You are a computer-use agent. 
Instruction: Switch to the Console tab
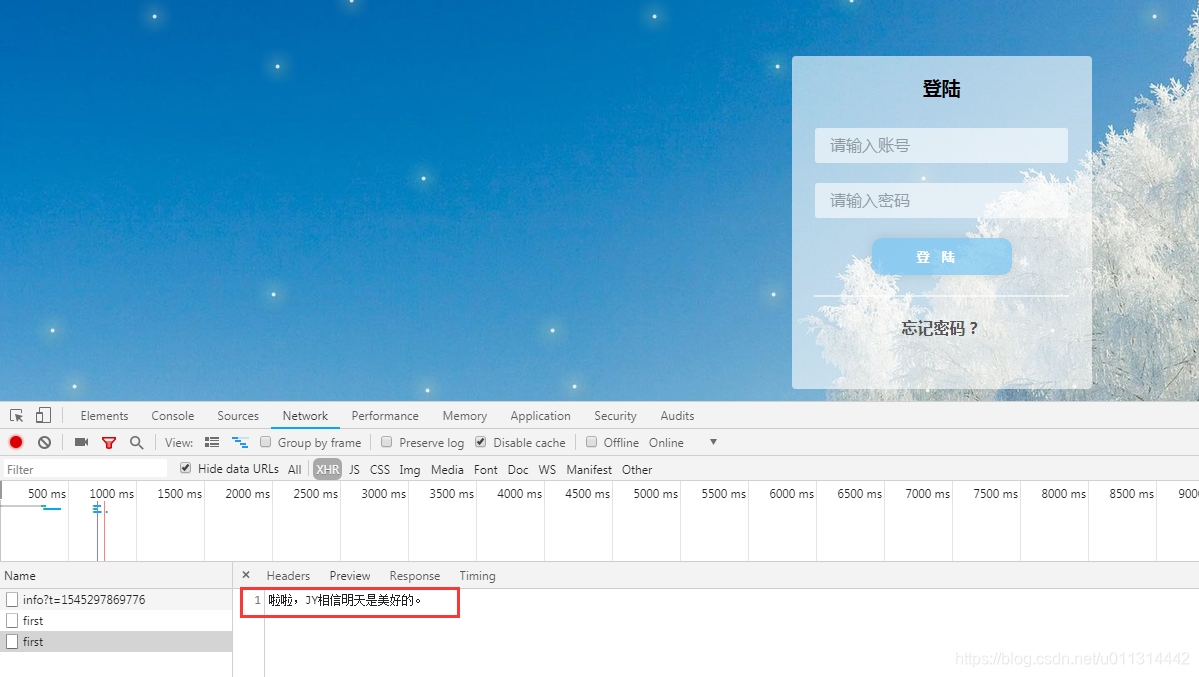pos(172,415)
